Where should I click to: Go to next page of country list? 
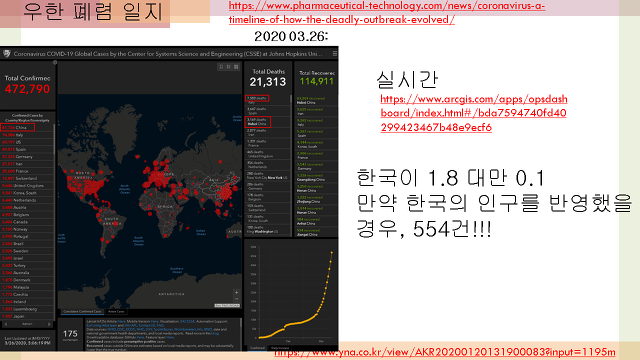click(x=49, y=324)
